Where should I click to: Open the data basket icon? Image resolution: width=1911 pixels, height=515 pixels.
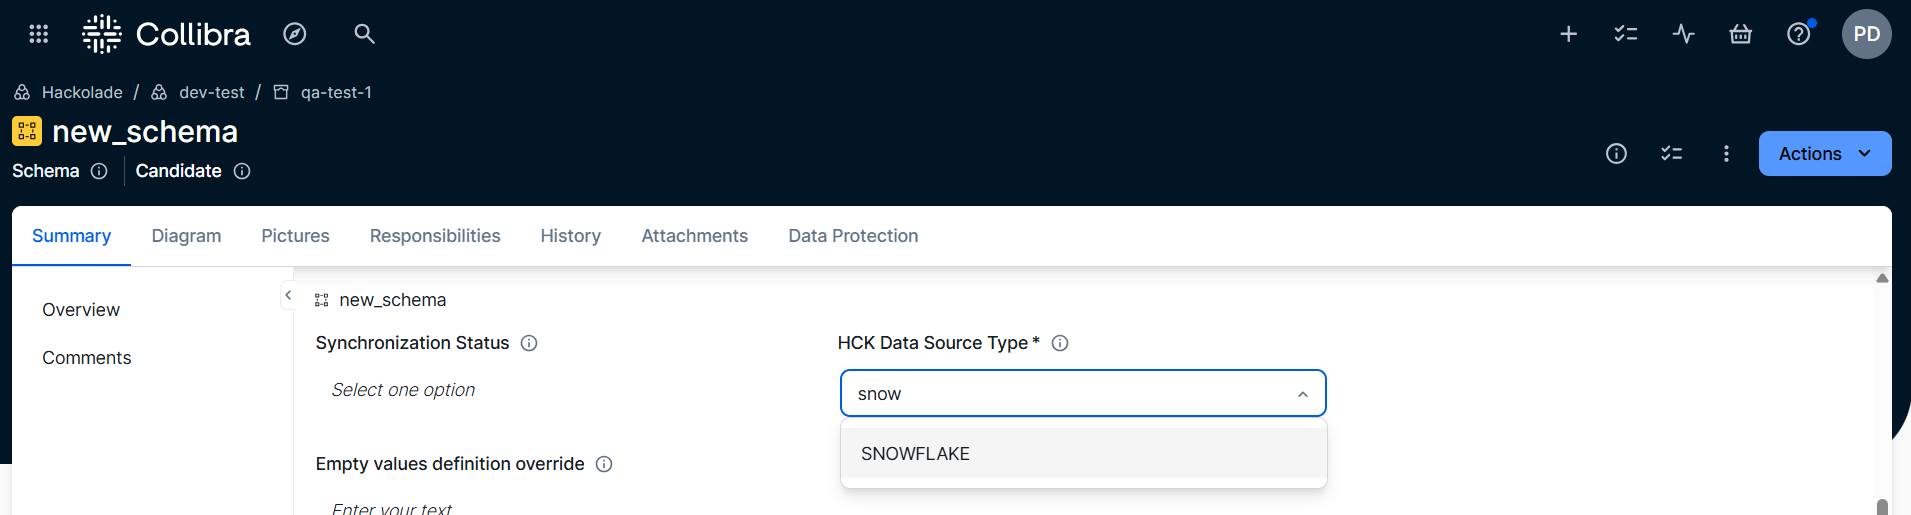(x=1740, y=34)
